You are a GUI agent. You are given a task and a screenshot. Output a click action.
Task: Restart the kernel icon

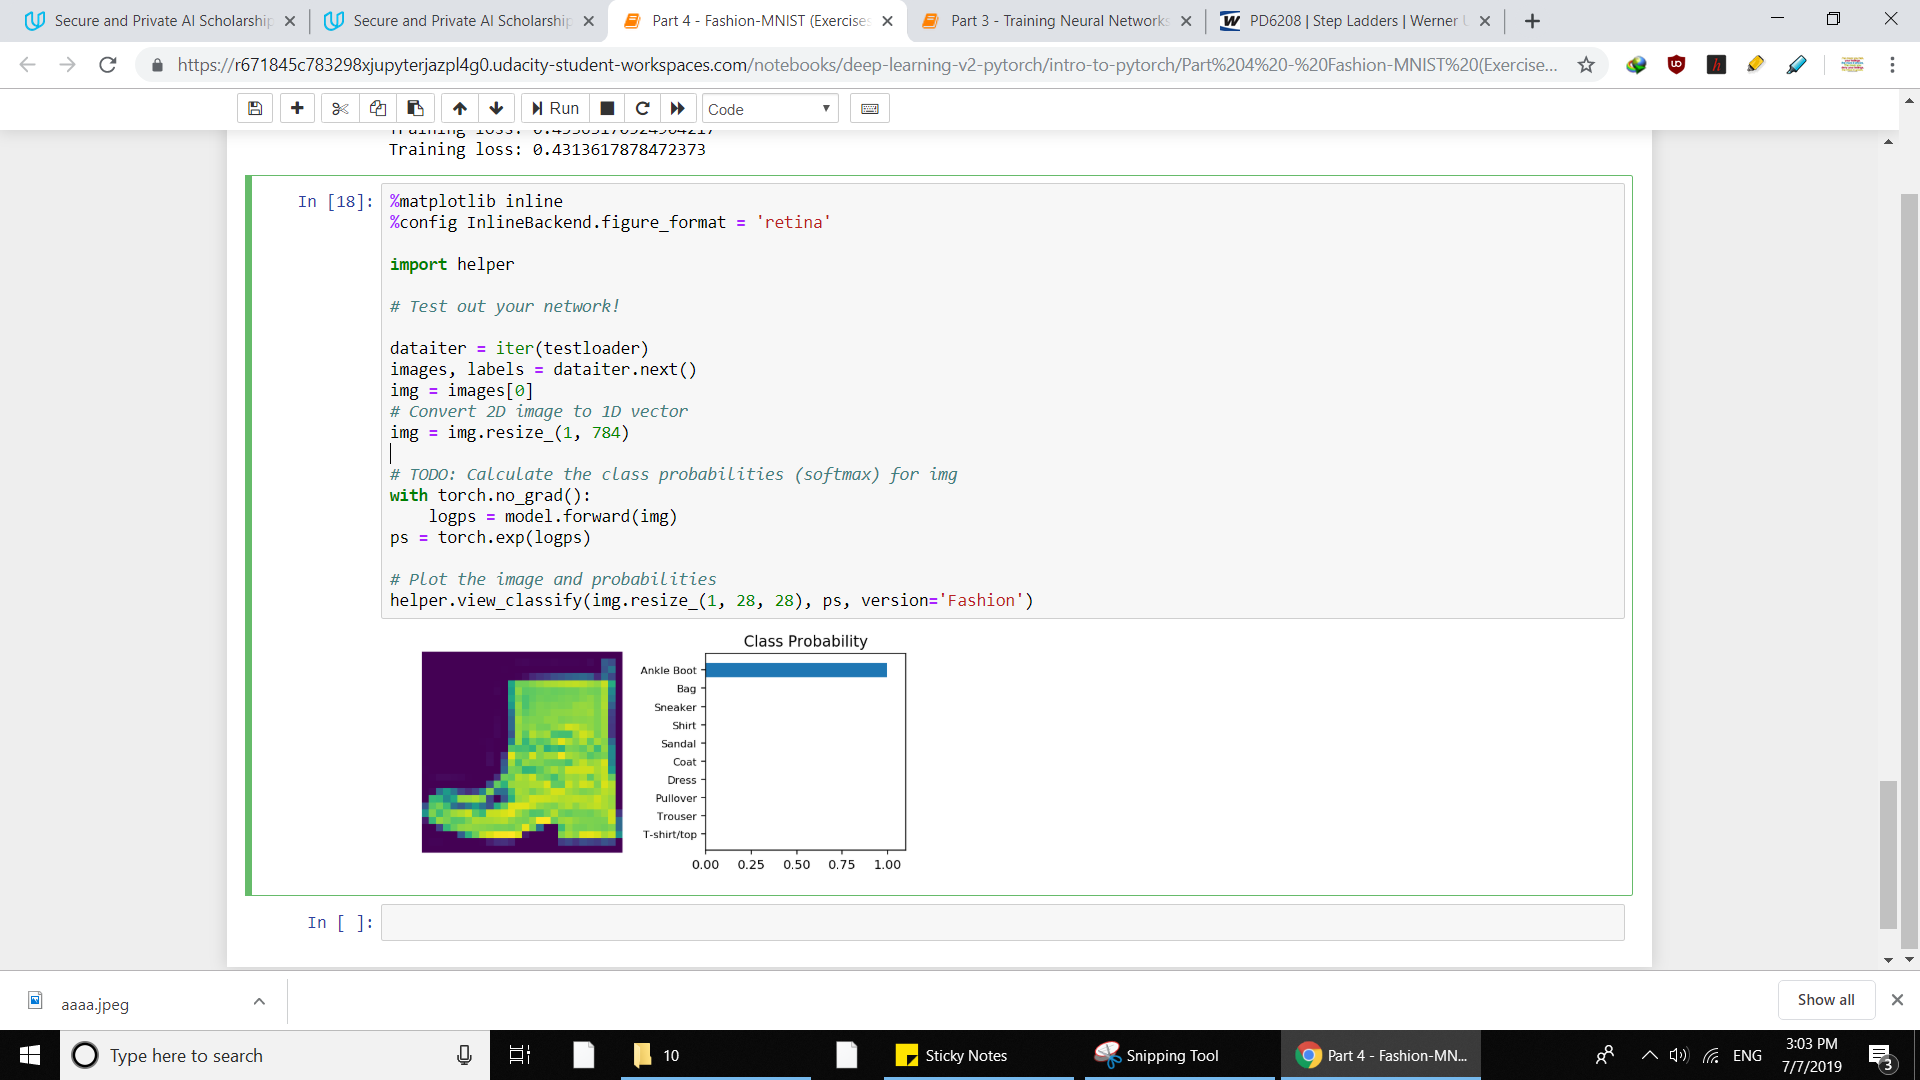coord(643,109)
